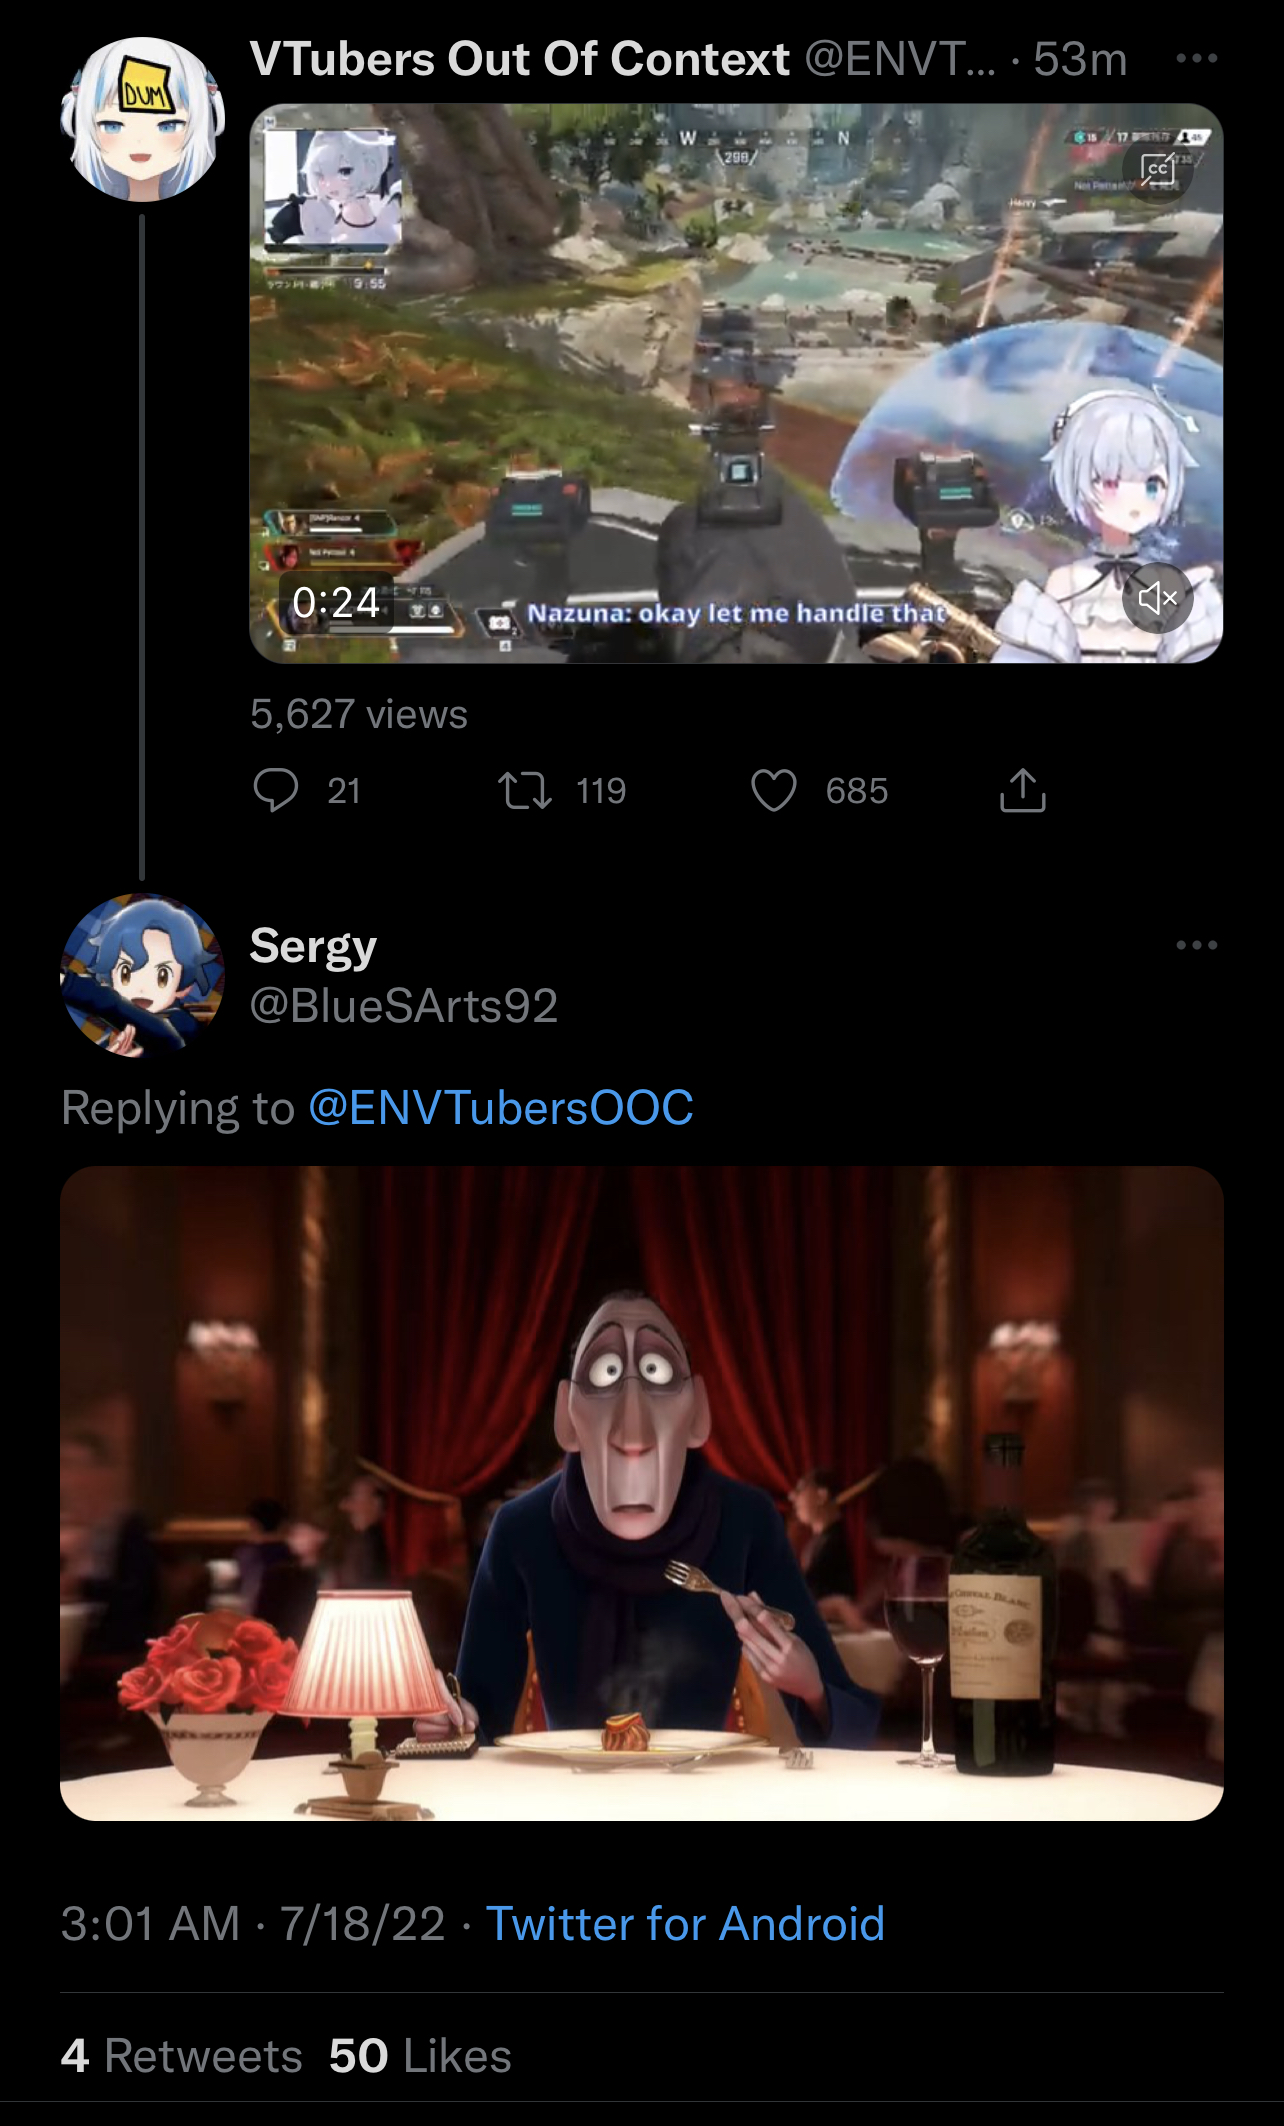View the 50 Likes list
The width and height of the screenshot is (1284, 2126).
click(x=420, y=2056)
